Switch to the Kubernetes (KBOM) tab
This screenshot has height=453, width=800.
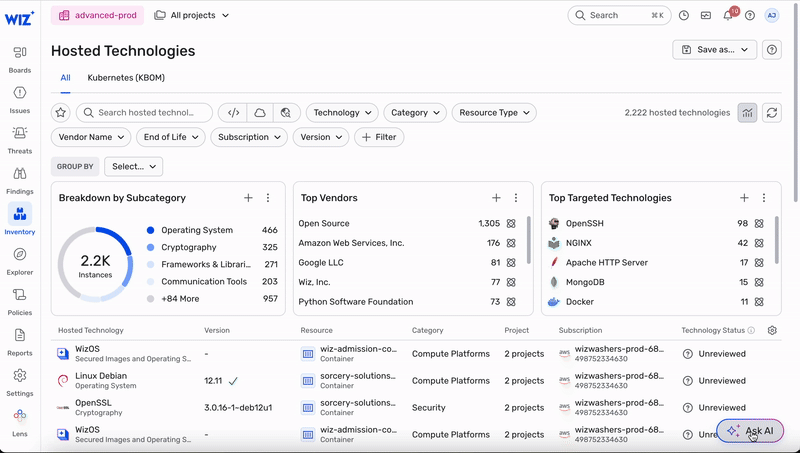tap(126, 77)
